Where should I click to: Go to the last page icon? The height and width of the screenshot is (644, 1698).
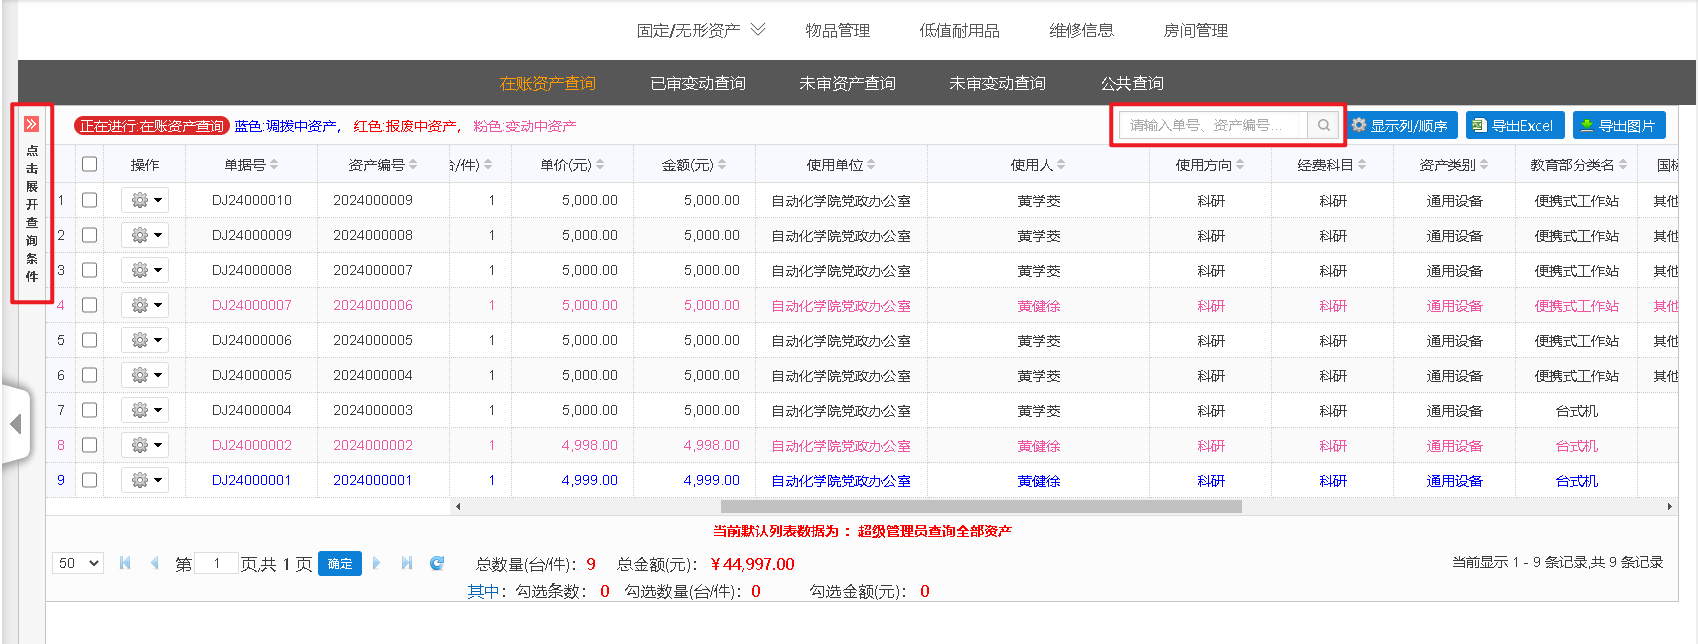pos(407,563)
